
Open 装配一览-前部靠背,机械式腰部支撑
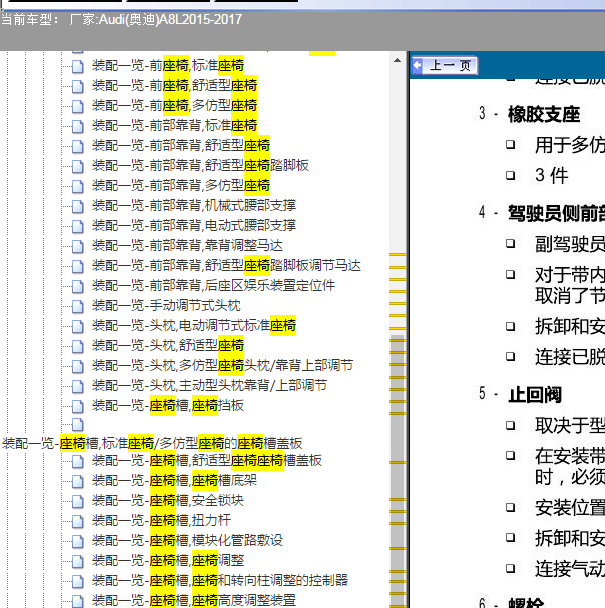194,206
